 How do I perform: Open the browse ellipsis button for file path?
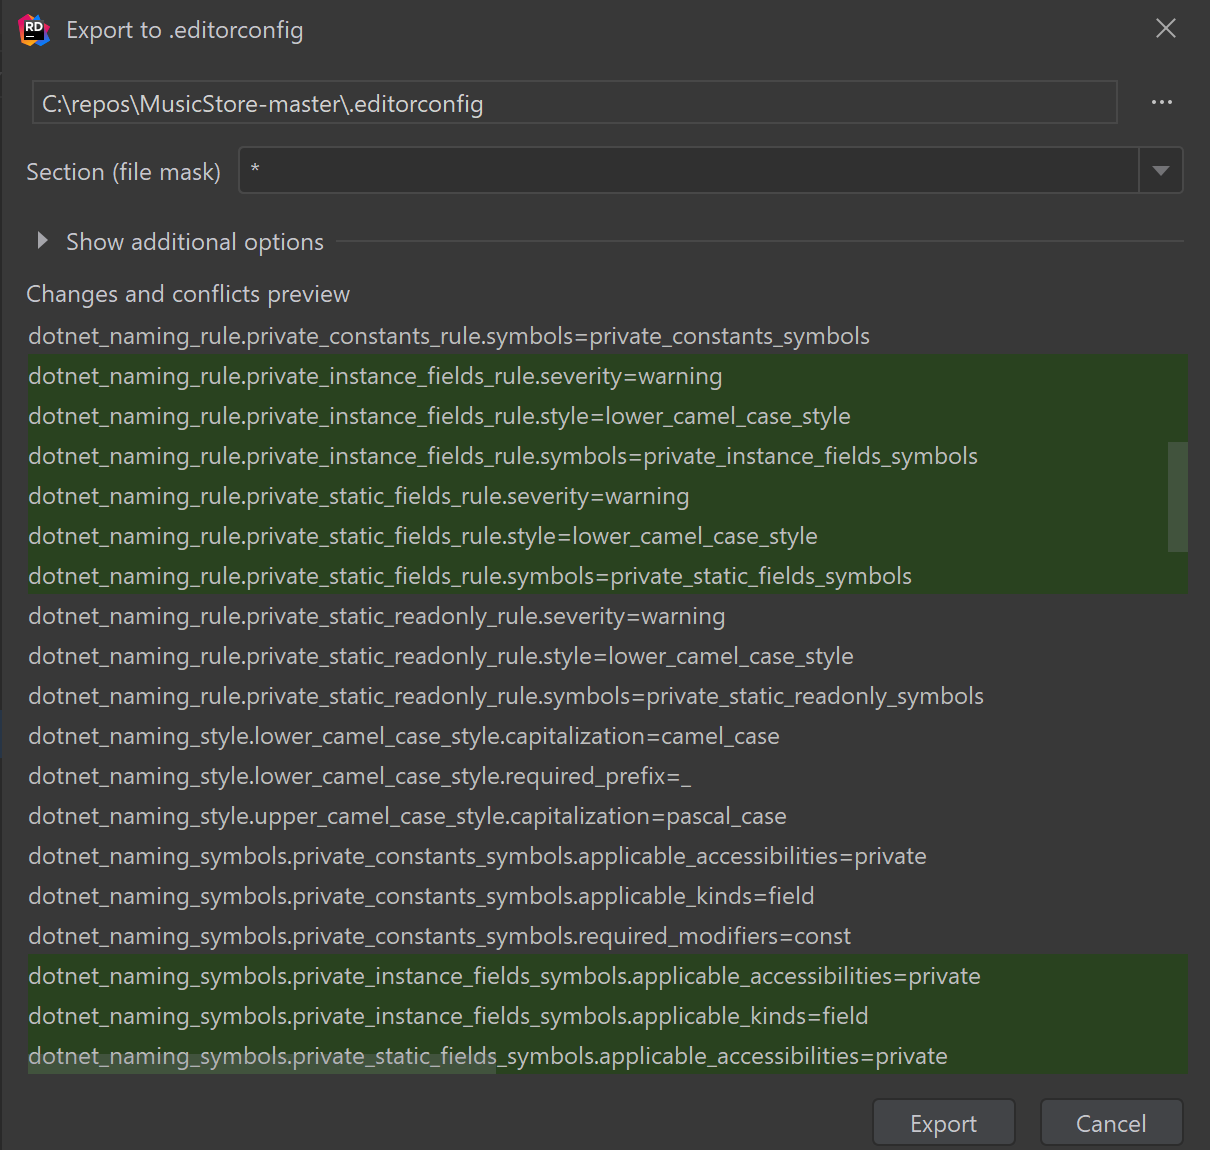coord(1161,102)
